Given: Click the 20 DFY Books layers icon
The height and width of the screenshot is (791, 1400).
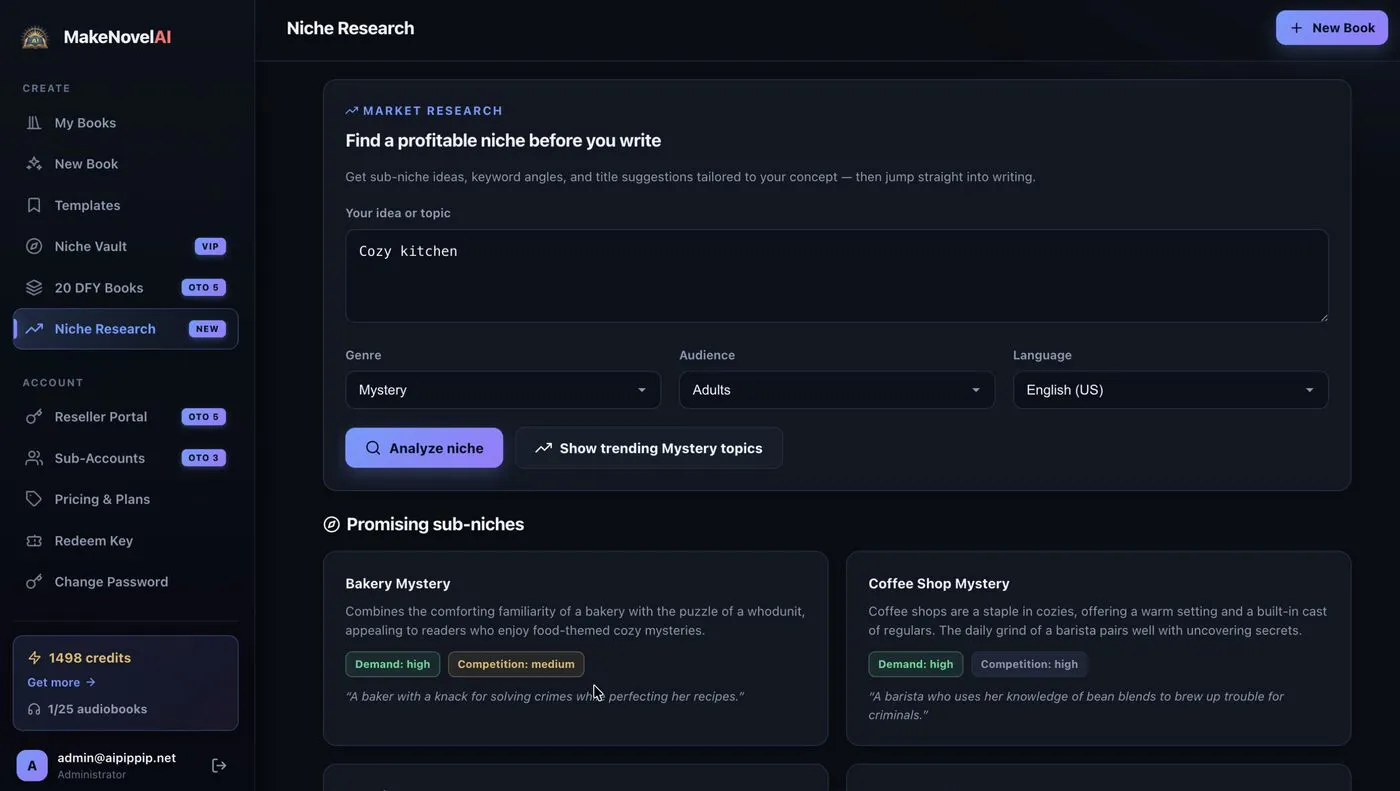Looking at the screenshot, I should click(34, 288).
